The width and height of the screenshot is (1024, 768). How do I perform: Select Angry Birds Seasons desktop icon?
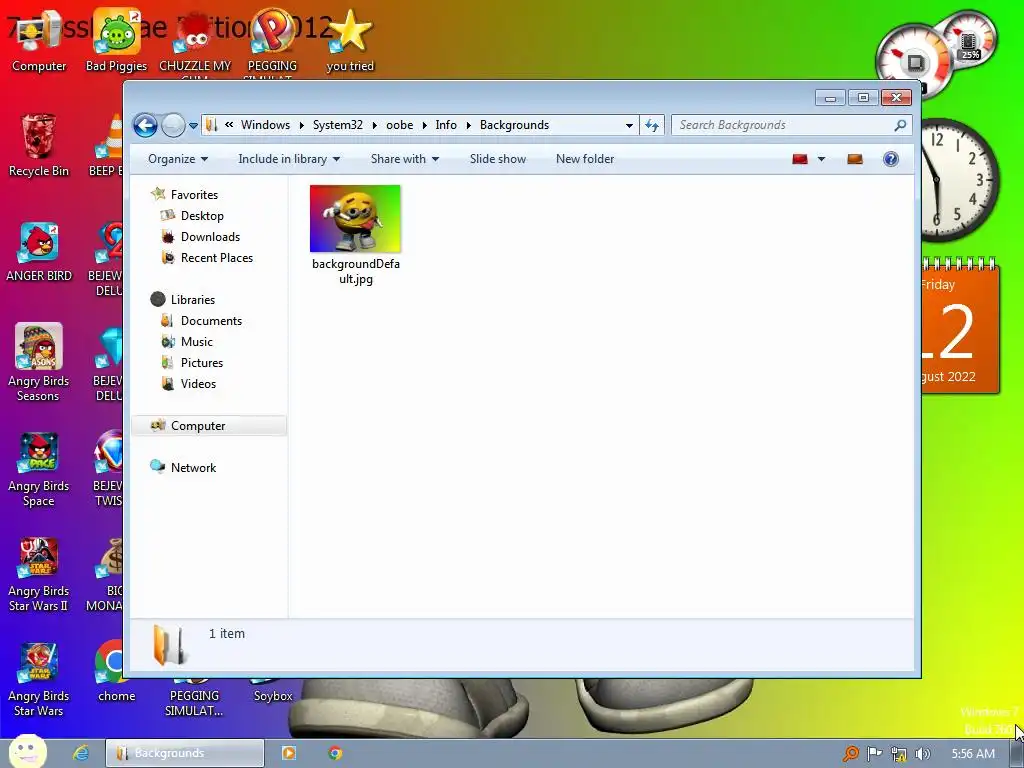coord(39,362)
